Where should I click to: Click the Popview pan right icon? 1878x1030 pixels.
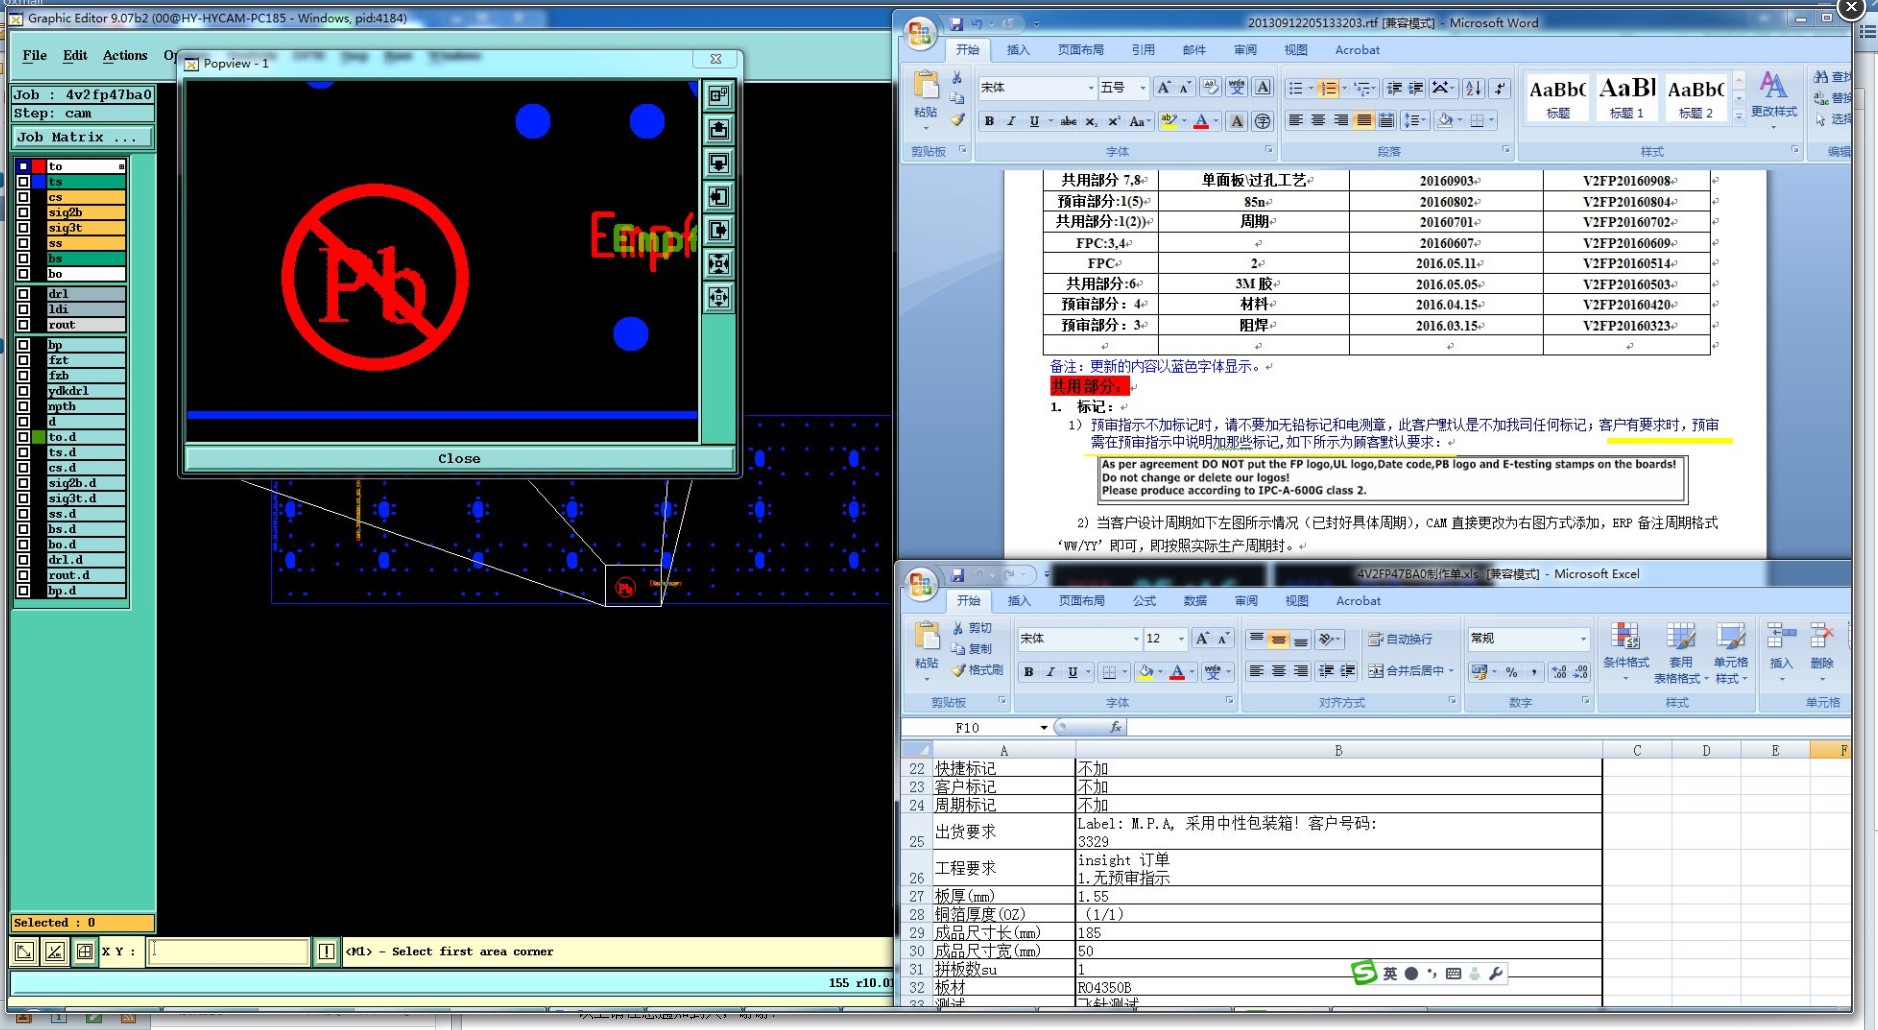pos(719,231)
